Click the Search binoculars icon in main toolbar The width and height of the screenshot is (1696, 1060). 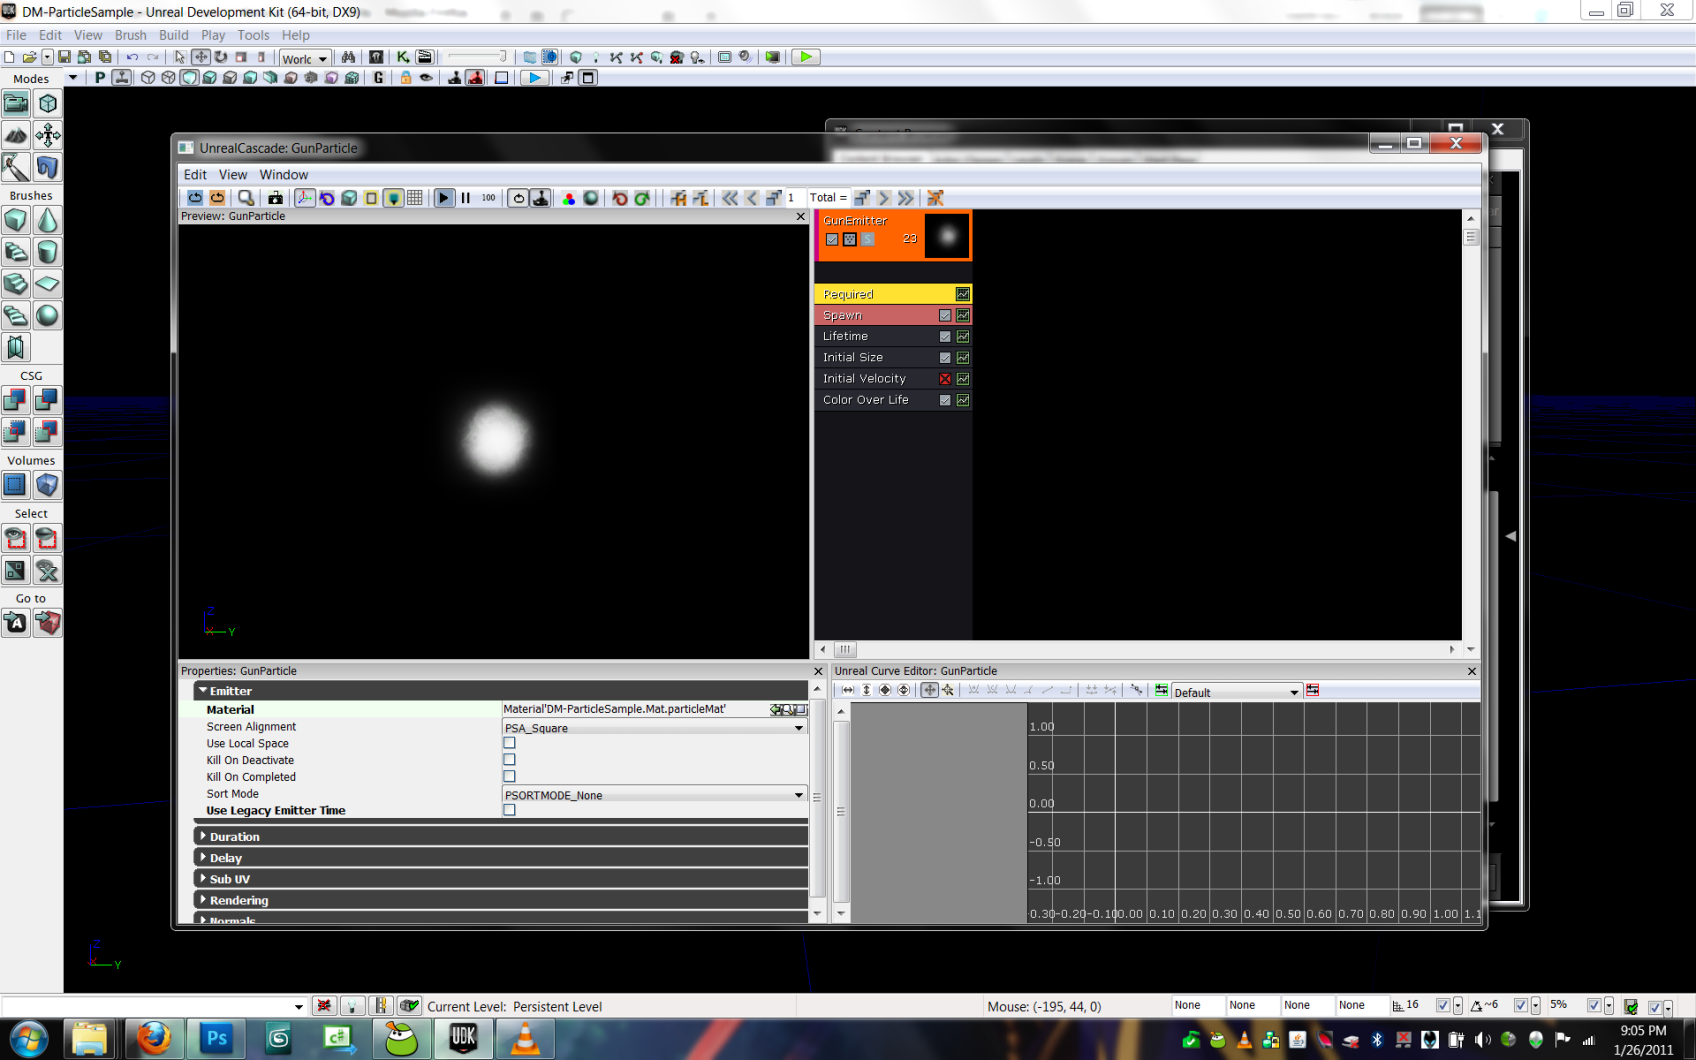click(348, 57)
